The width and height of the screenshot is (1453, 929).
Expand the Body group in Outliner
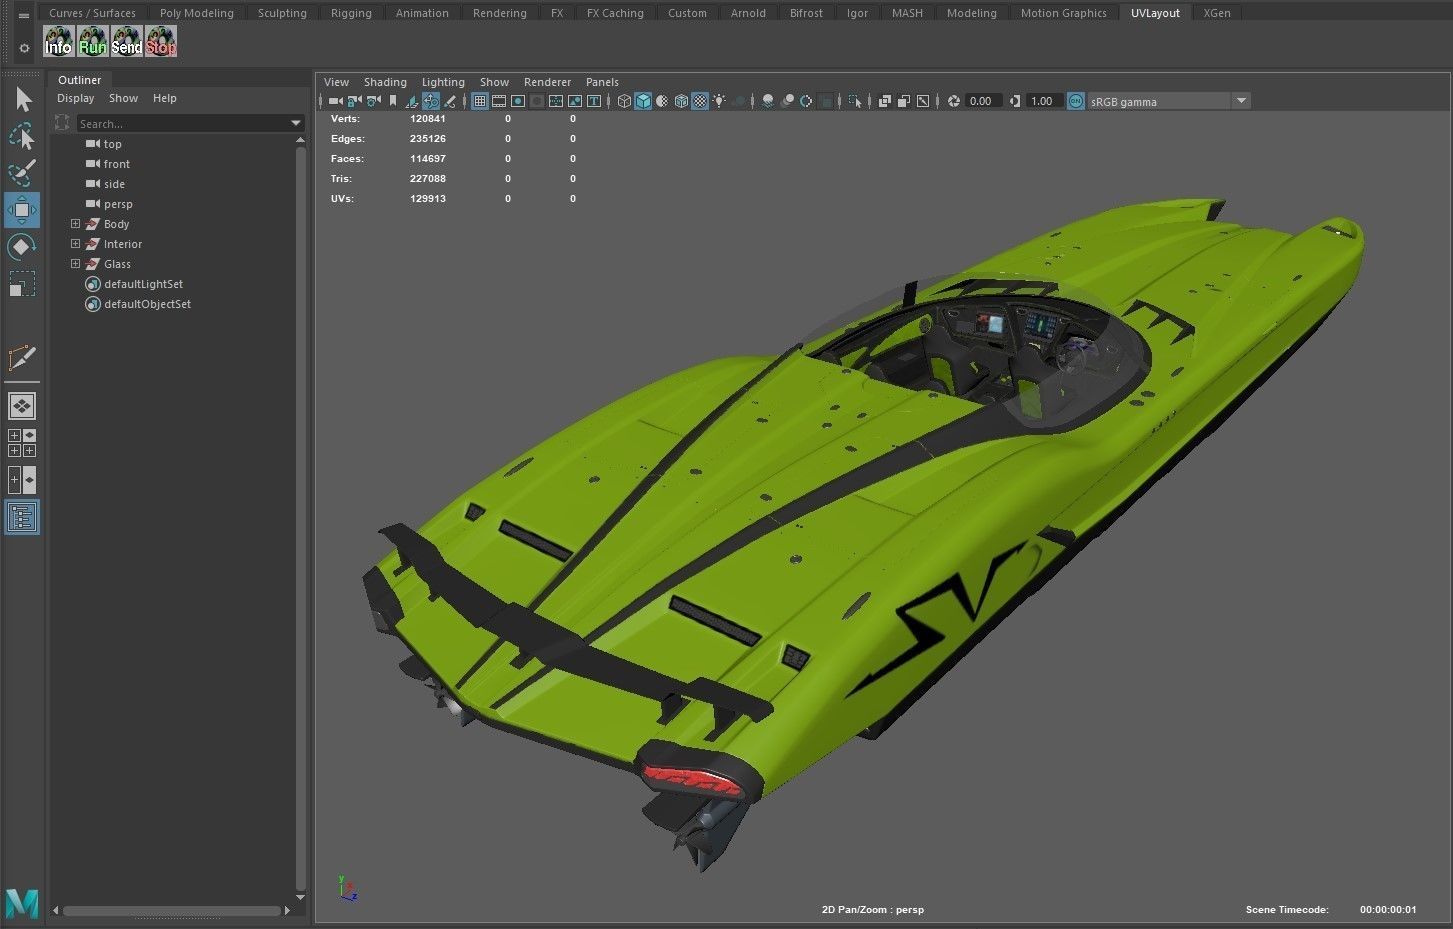75,224
